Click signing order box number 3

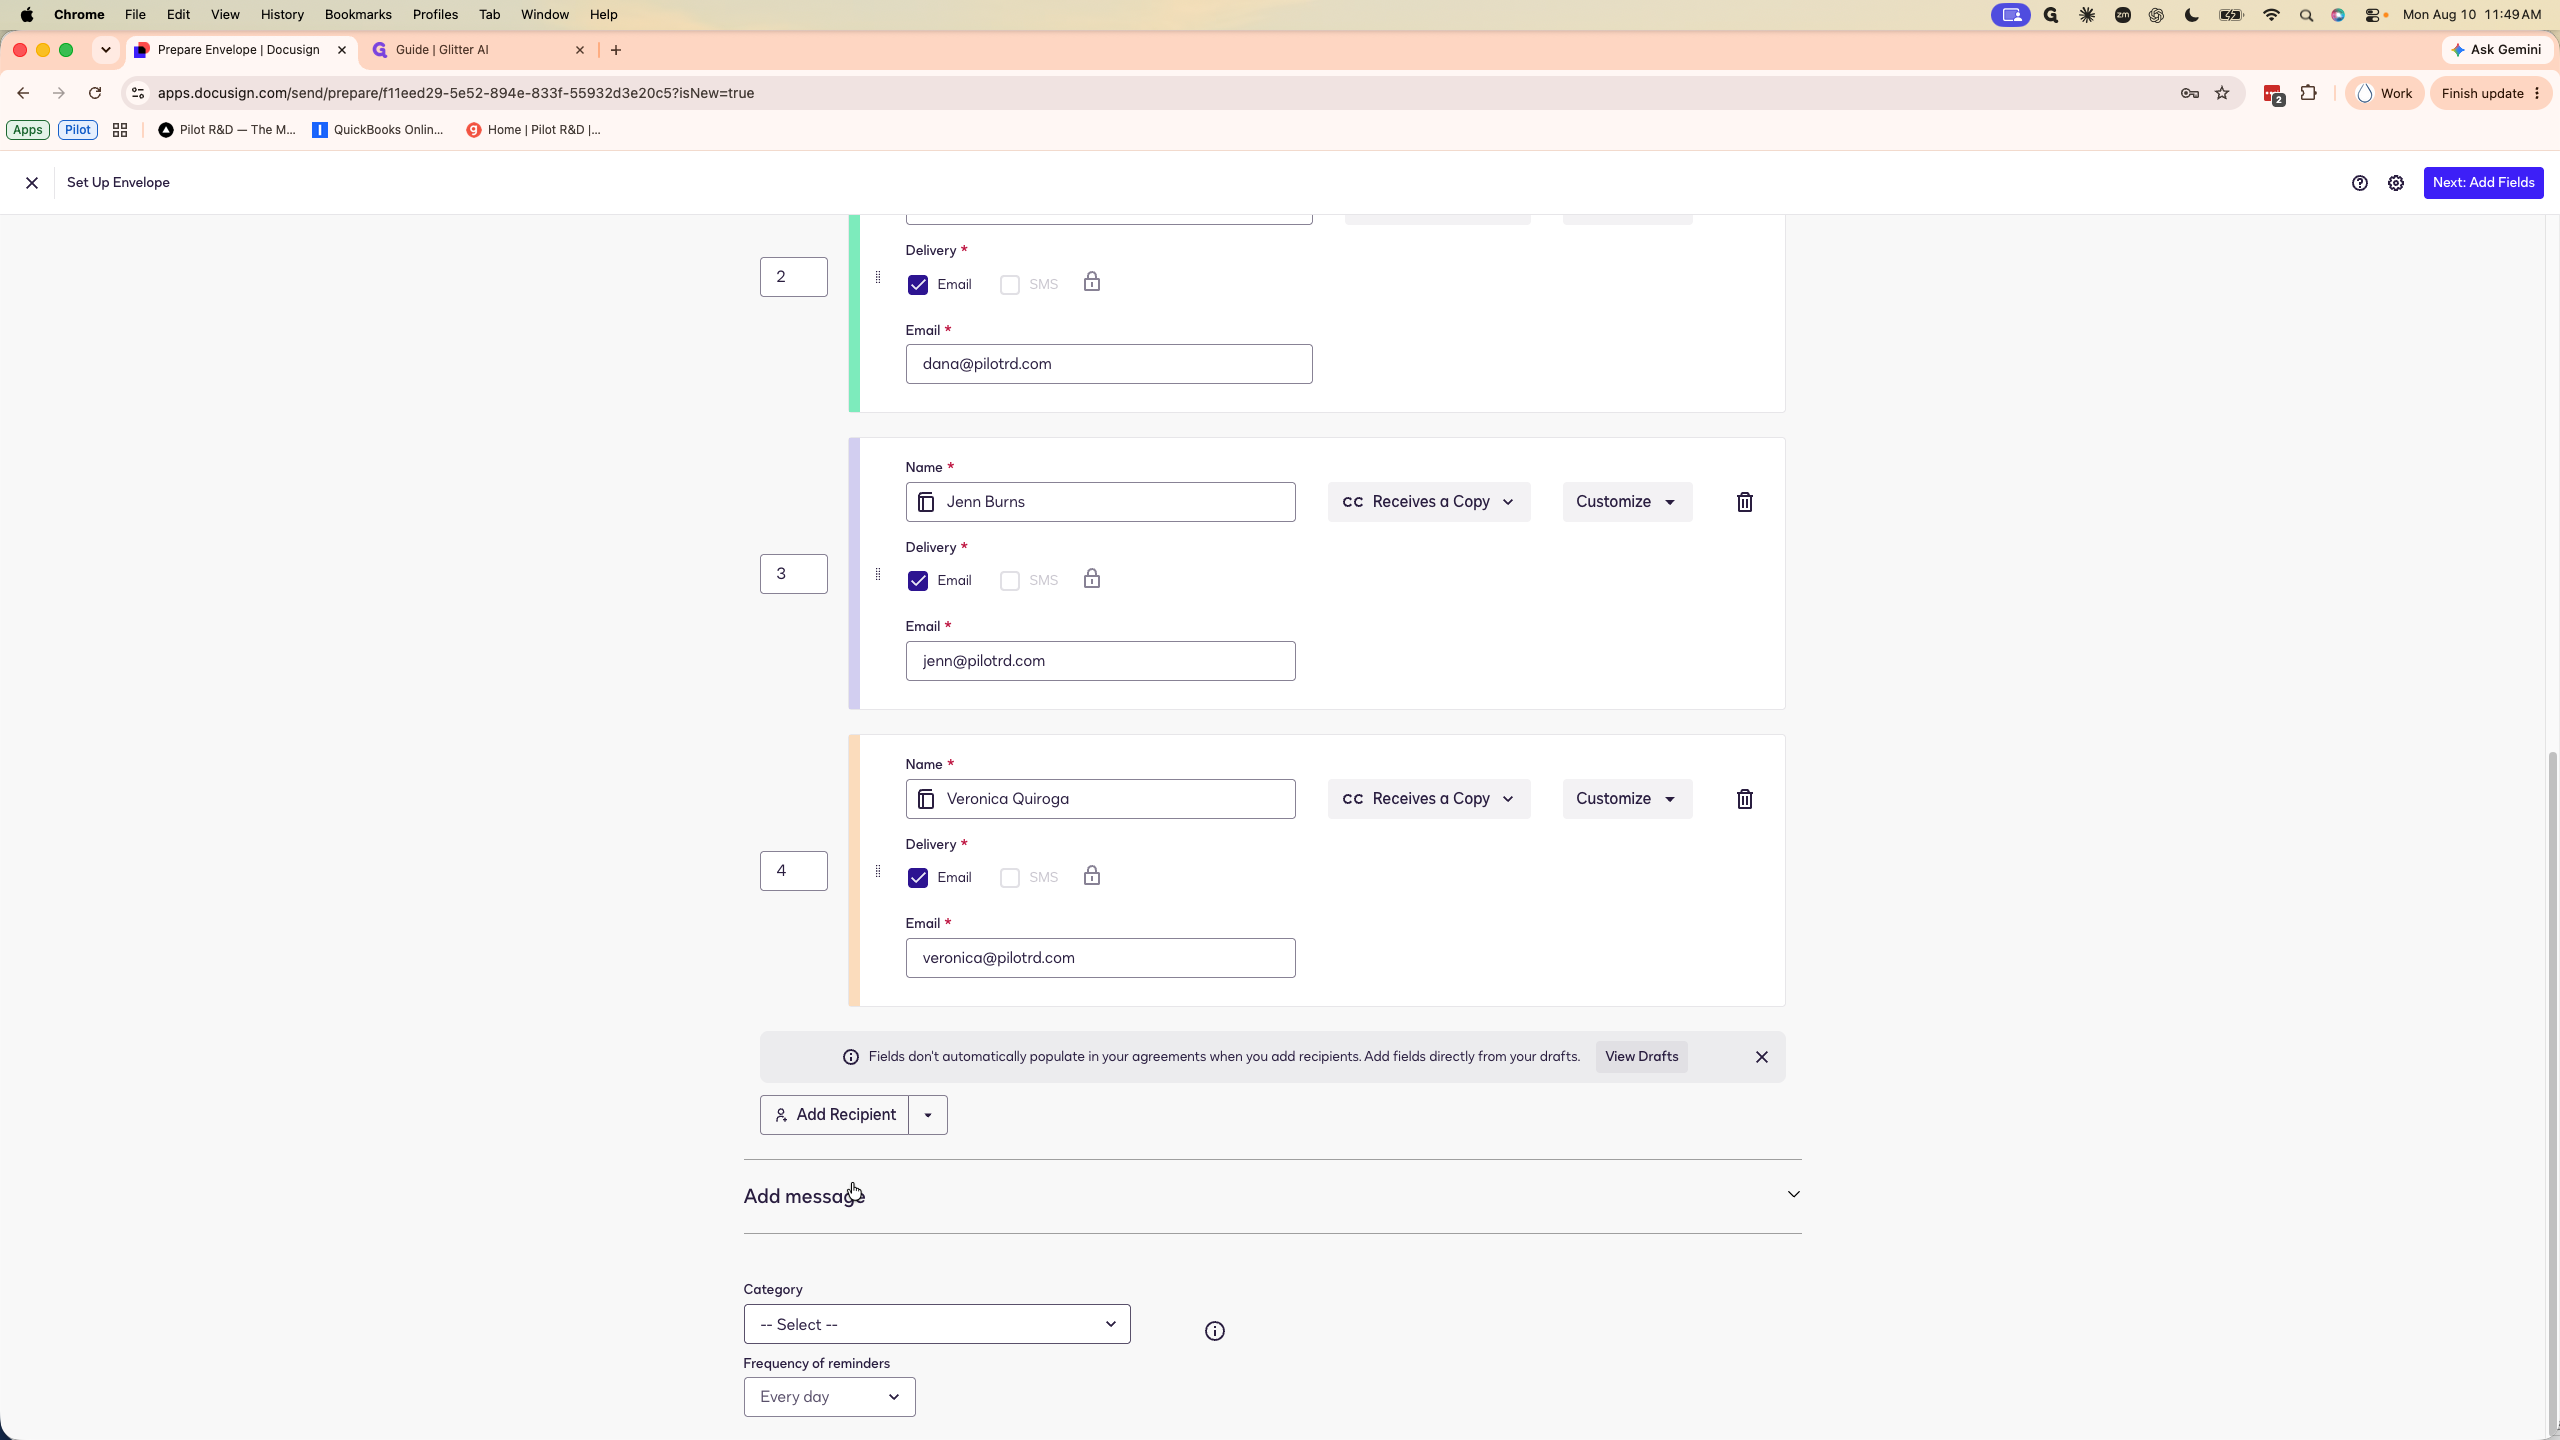coord(793,574)
